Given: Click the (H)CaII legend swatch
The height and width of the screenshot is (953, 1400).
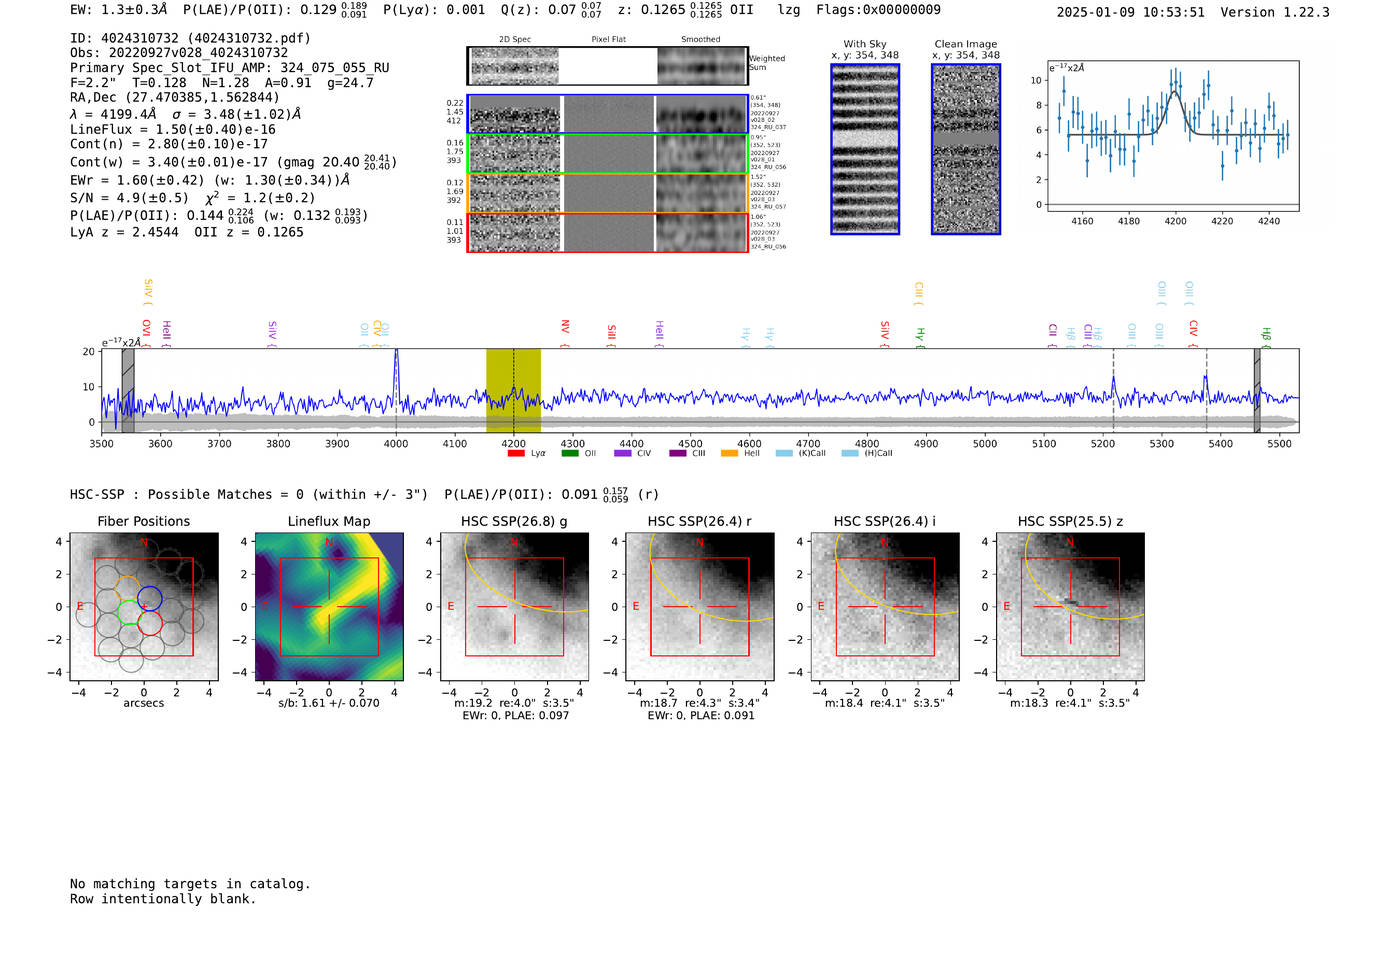Looking at the screenshot, I should tap(850, 453).
